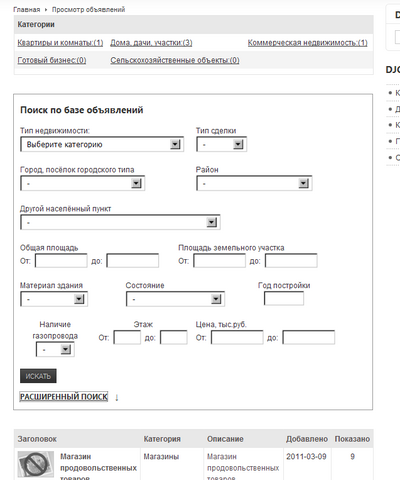Open the 'Город, посёлок городского типа' dropdown

pos(82,183)
